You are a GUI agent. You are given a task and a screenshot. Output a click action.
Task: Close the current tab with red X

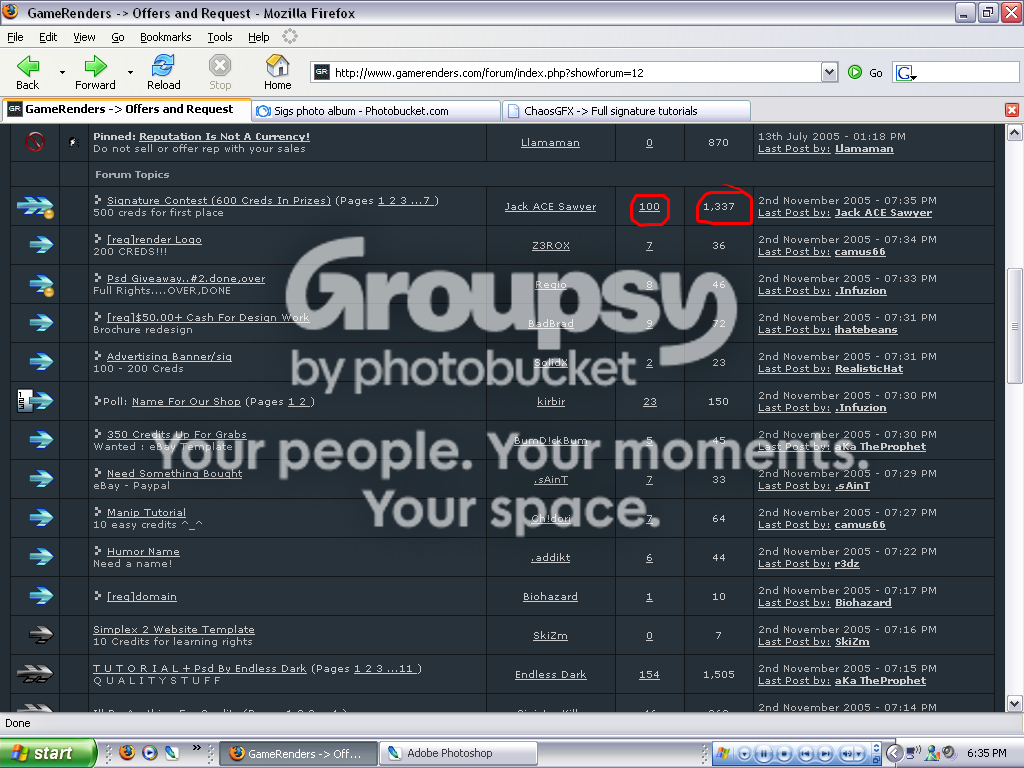(1012, 110)
